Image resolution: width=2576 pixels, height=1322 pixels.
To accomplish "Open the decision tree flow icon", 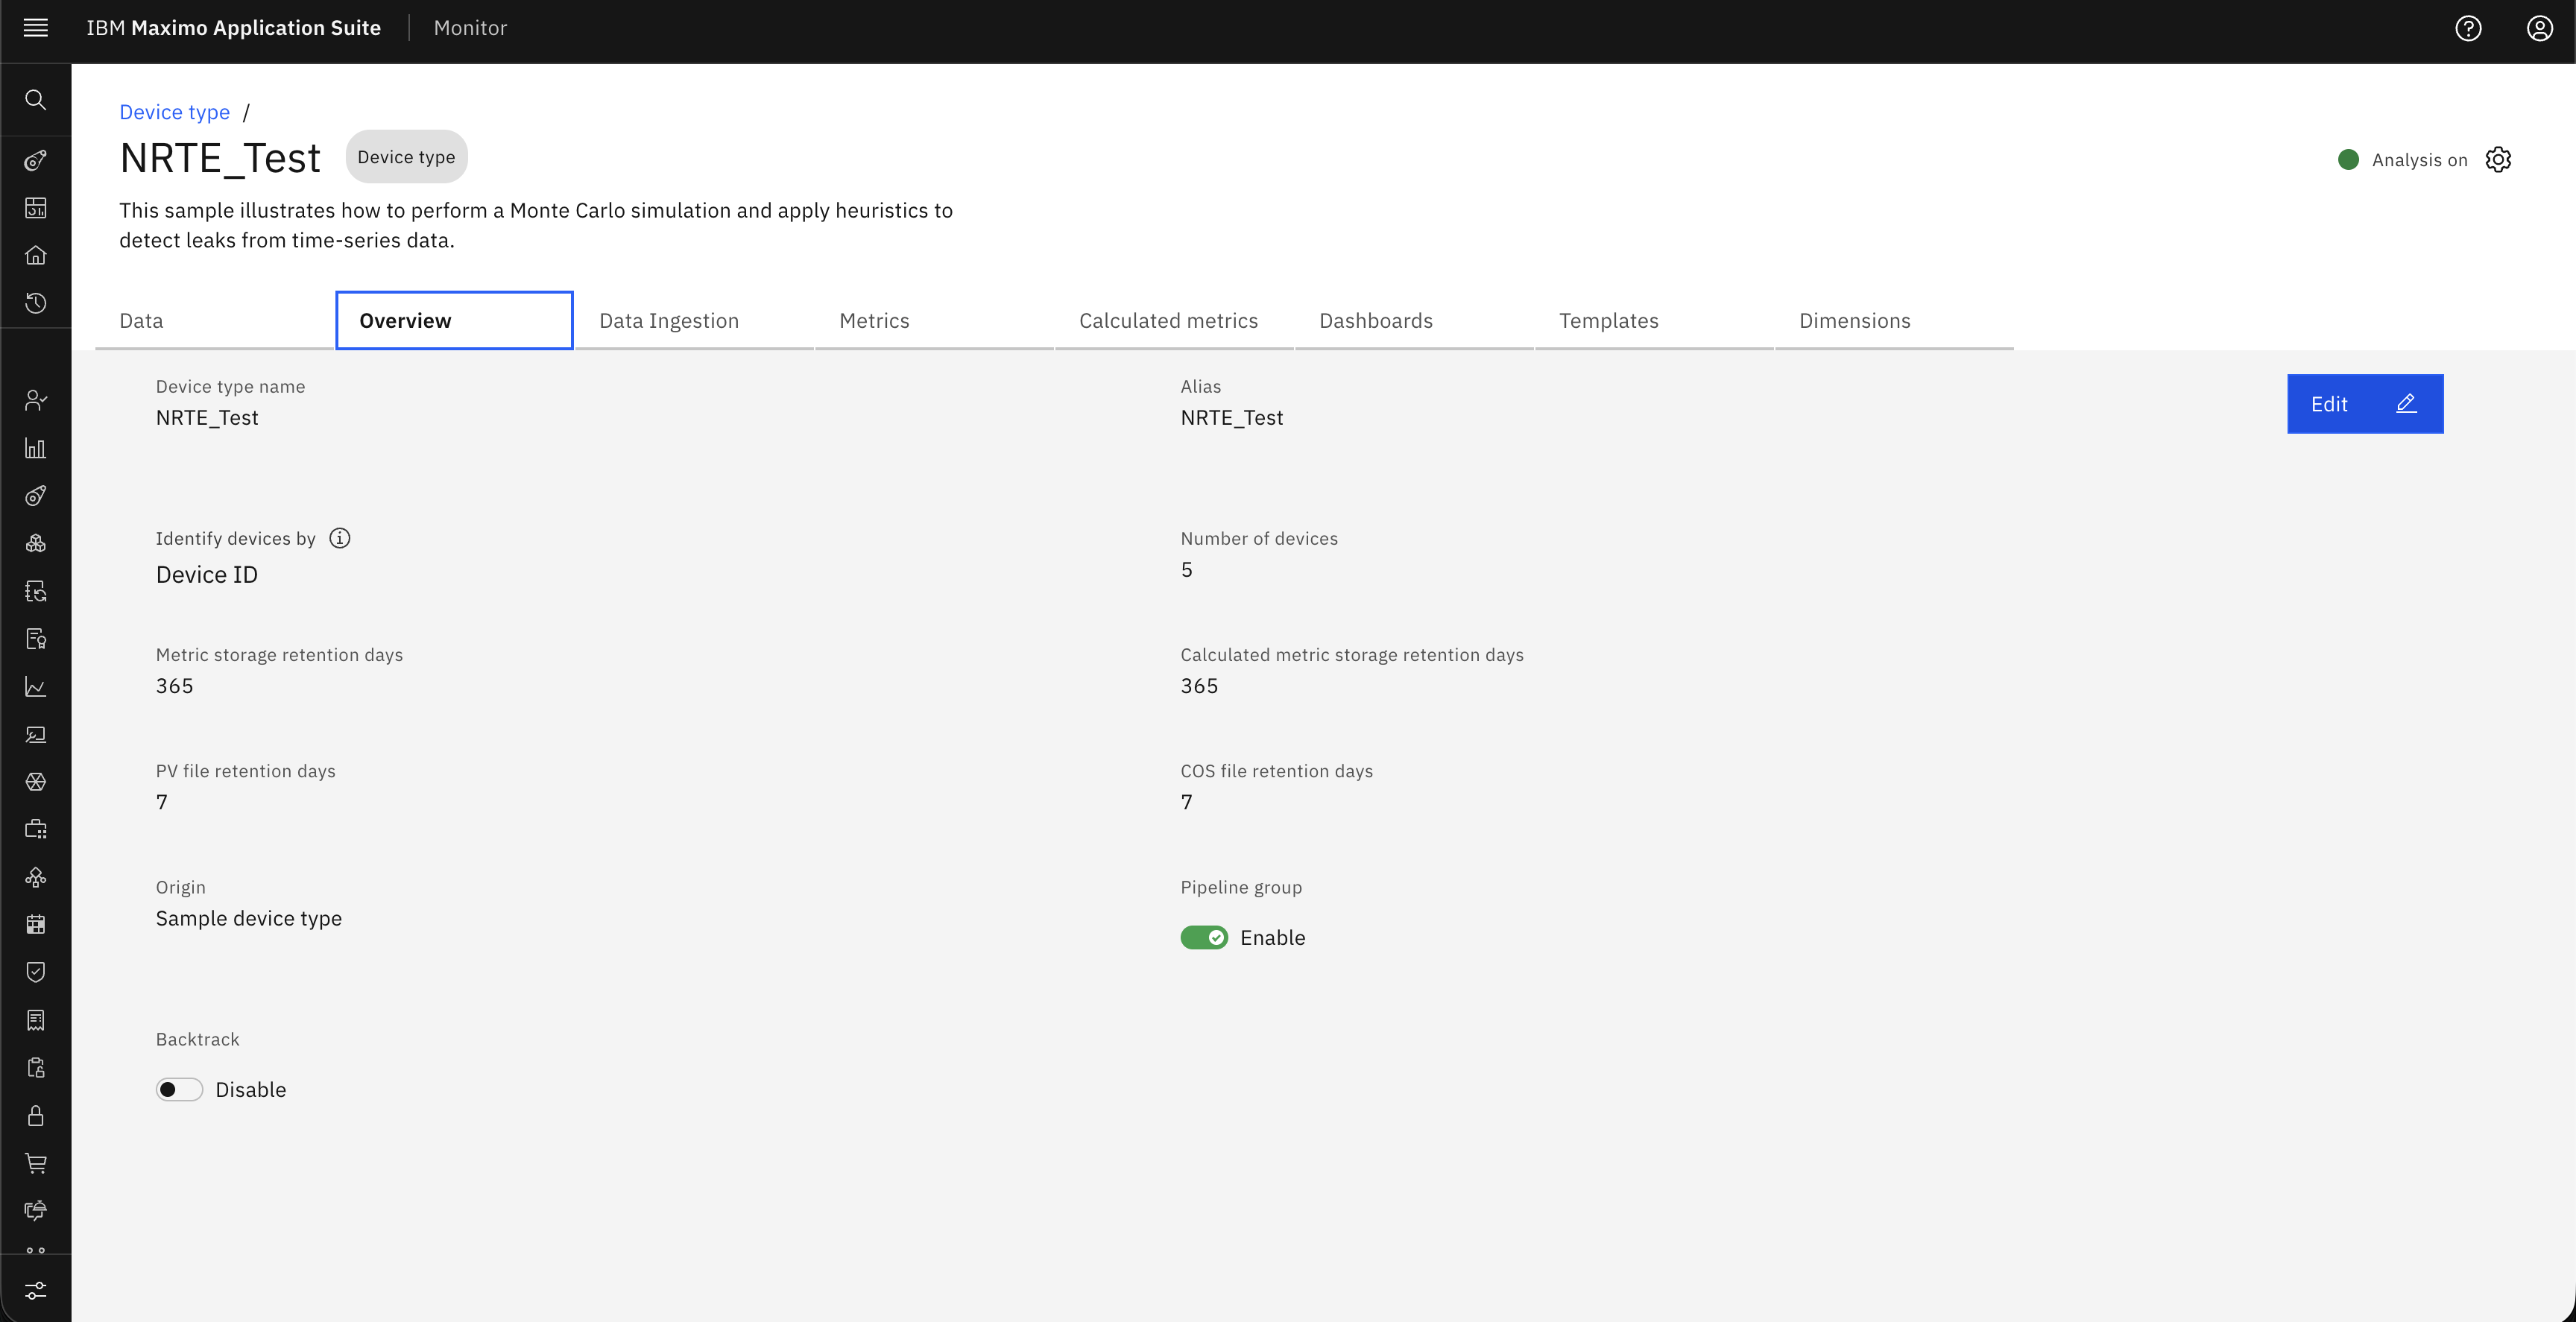I will (x=35, y=878).
